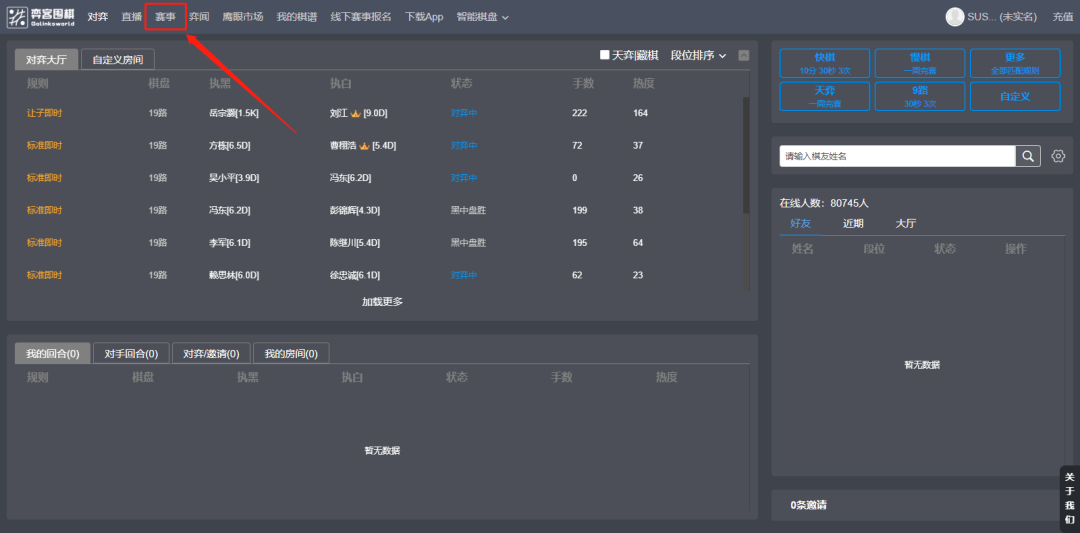Click the game list scrollbar
1080x533 pixels.
point(746,155)
